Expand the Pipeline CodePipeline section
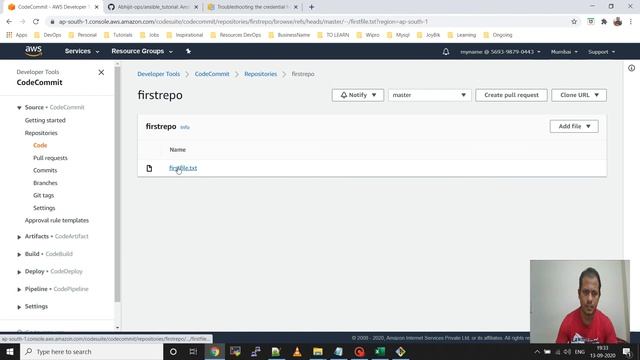640x360 pixels. tap(19, 289)
